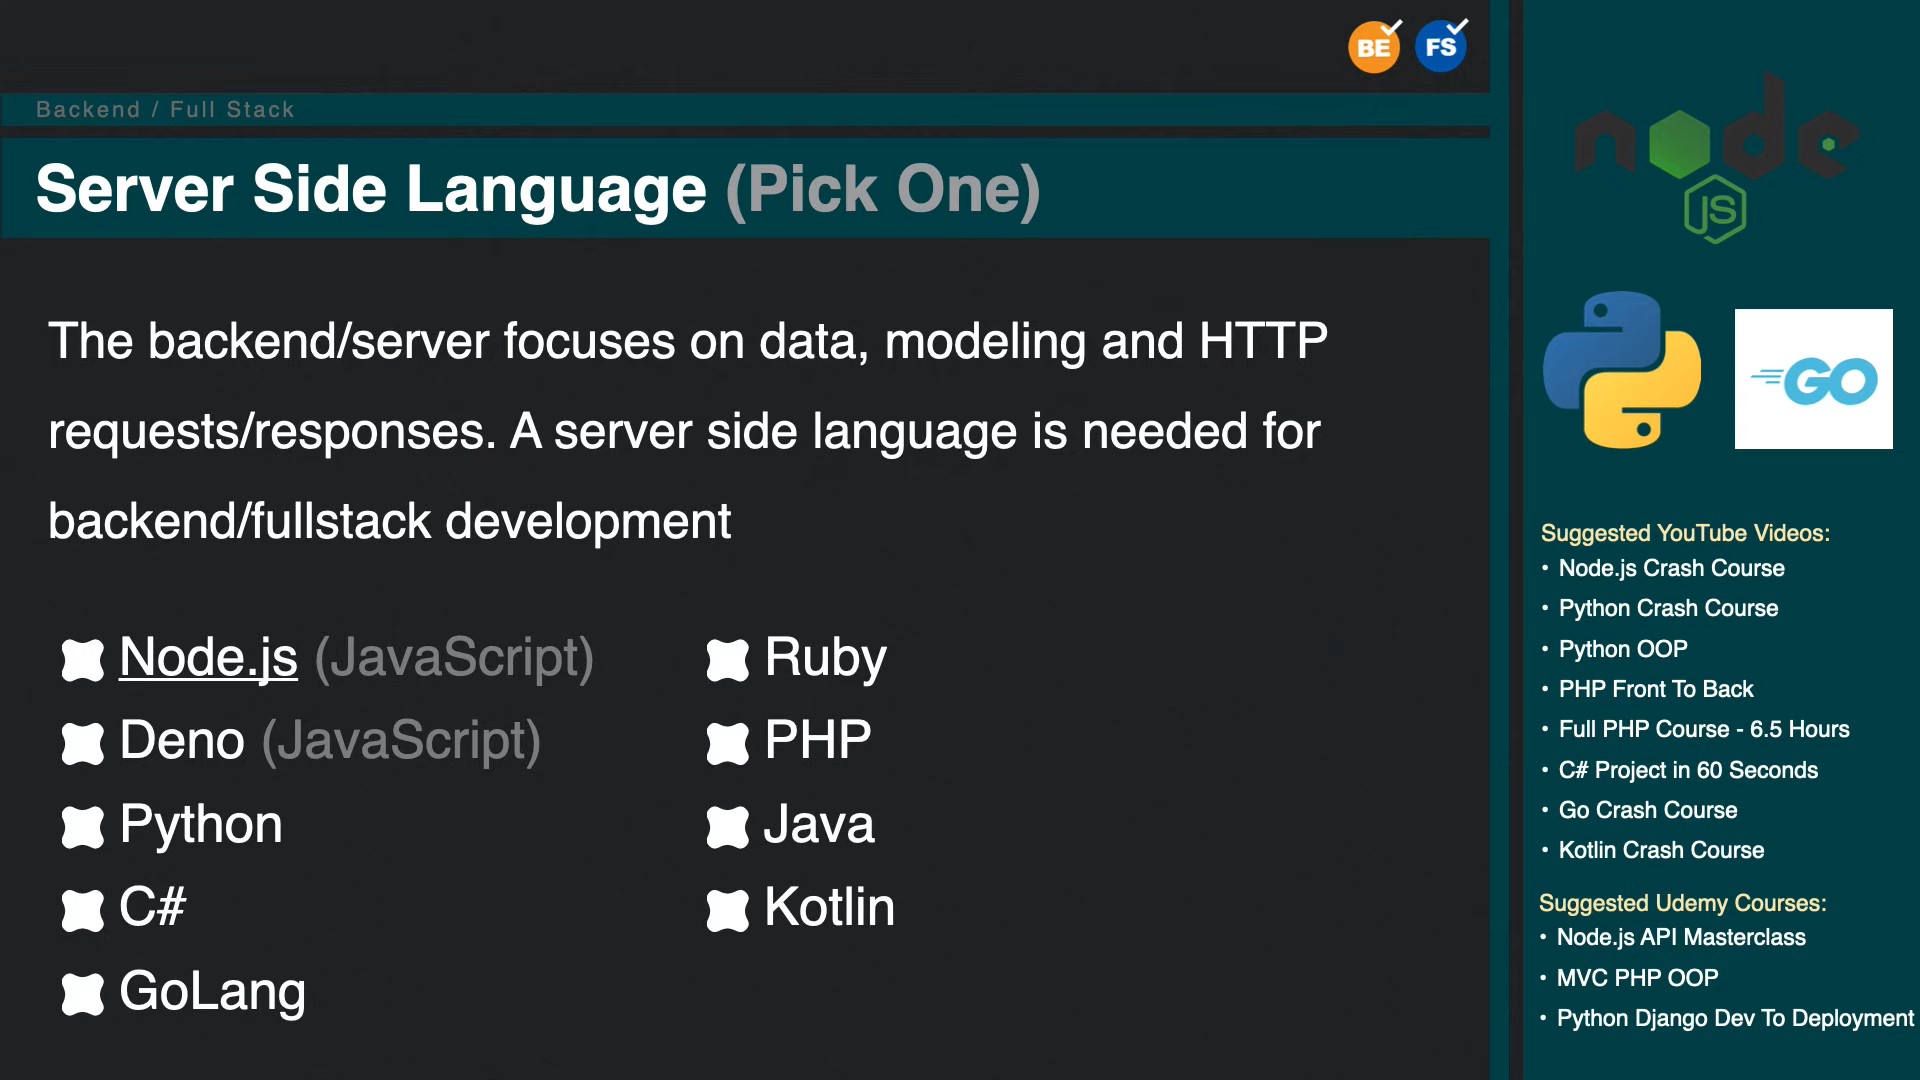Click the orange BE badge icon

[1373, 47]
